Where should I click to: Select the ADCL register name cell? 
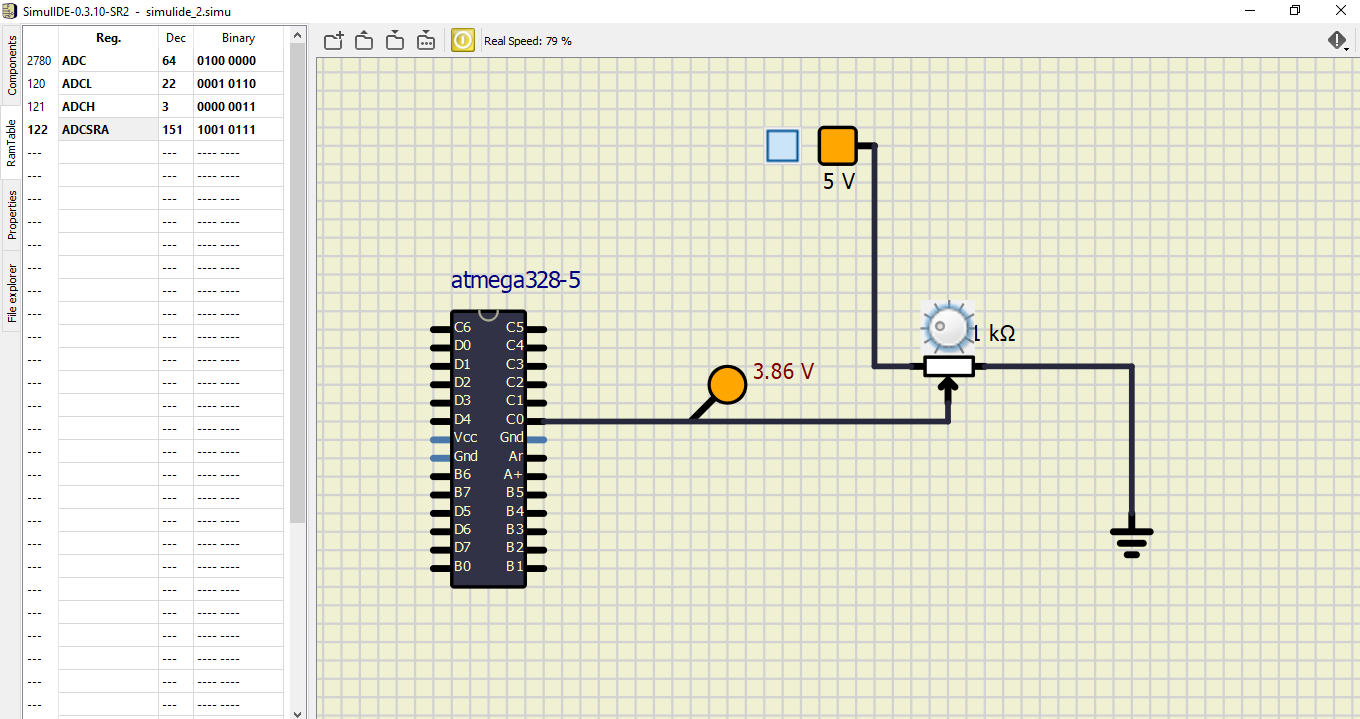(108, 84)
